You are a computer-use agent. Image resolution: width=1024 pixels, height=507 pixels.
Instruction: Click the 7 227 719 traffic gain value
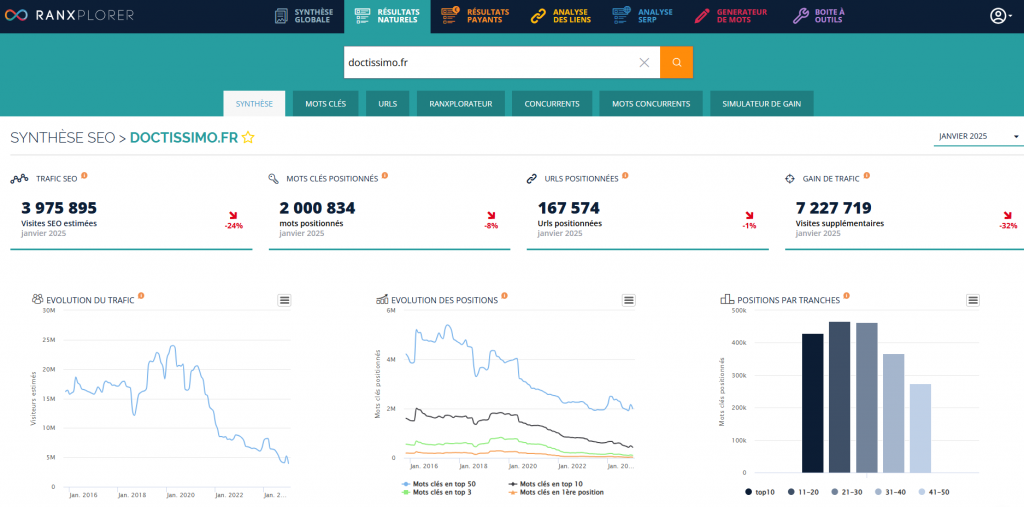pyautogui.click(x=833, y=208)
